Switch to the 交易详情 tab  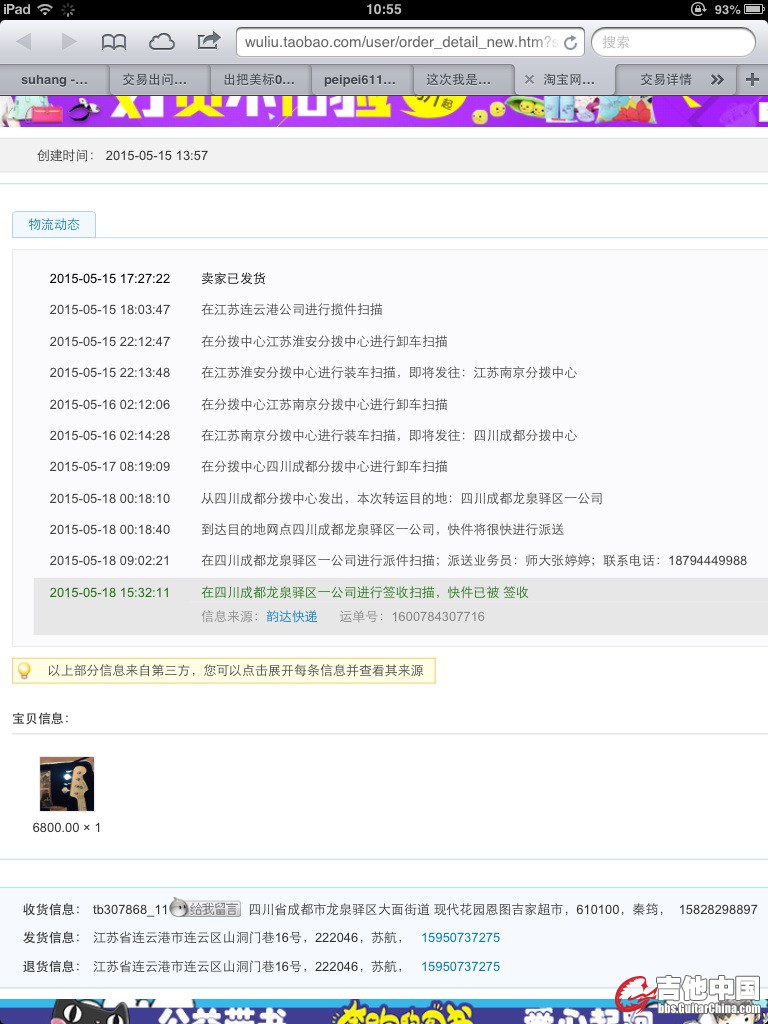point(666,79)
